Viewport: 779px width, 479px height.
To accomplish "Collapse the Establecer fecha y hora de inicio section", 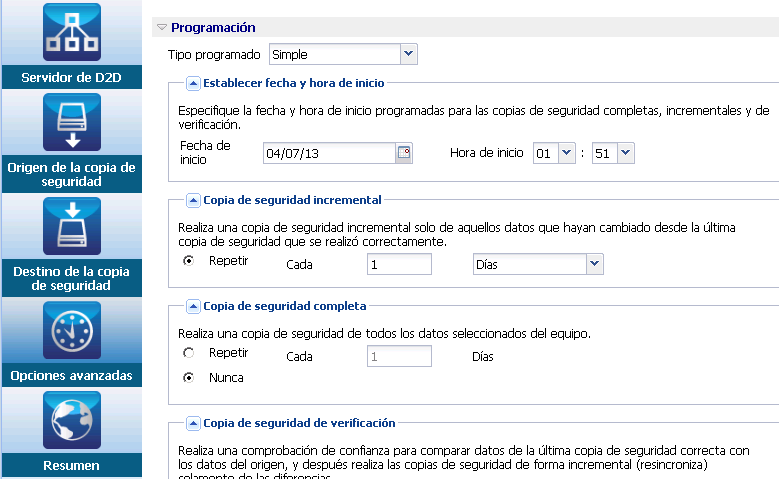I will pyautogui.click(x=194, y=84).
